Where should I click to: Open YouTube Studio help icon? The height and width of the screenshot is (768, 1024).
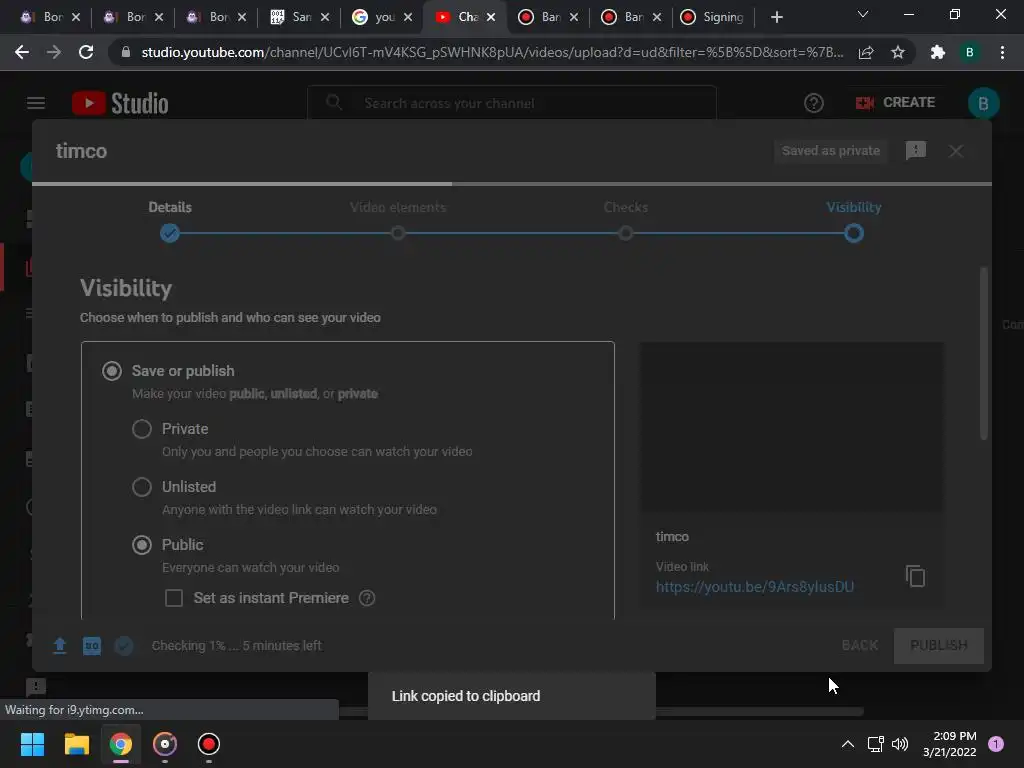point(814,103)
